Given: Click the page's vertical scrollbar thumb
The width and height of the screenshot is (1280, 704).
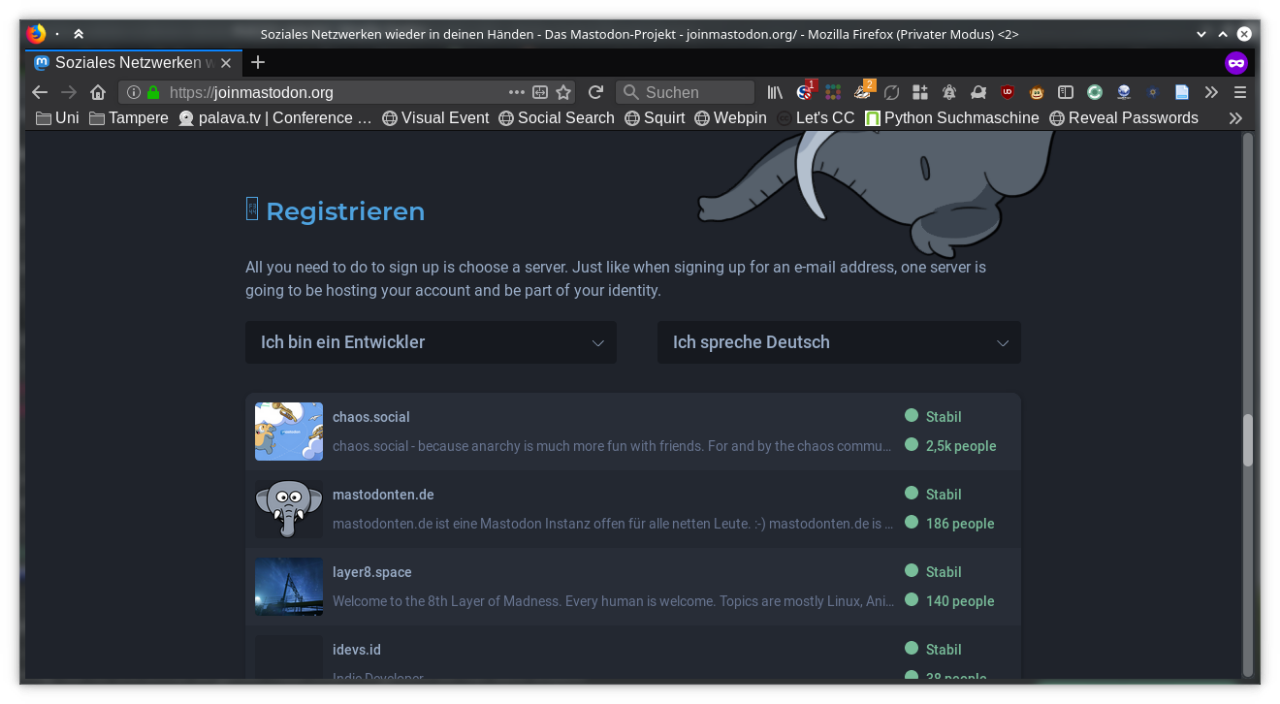Looking at the screenshot, I should pyautogui.click(x=1247, y=440).
